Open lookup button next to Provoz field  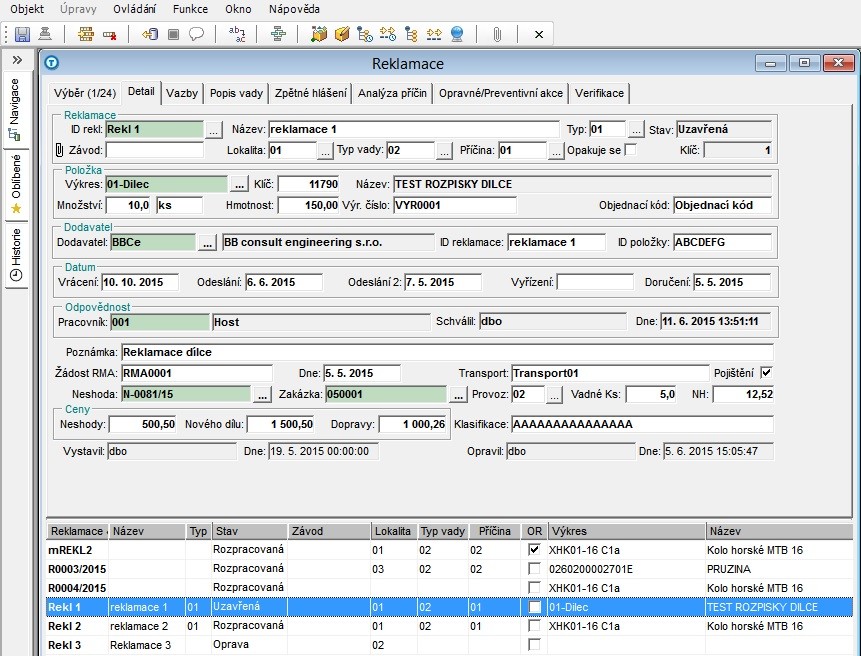pos(555,395)
